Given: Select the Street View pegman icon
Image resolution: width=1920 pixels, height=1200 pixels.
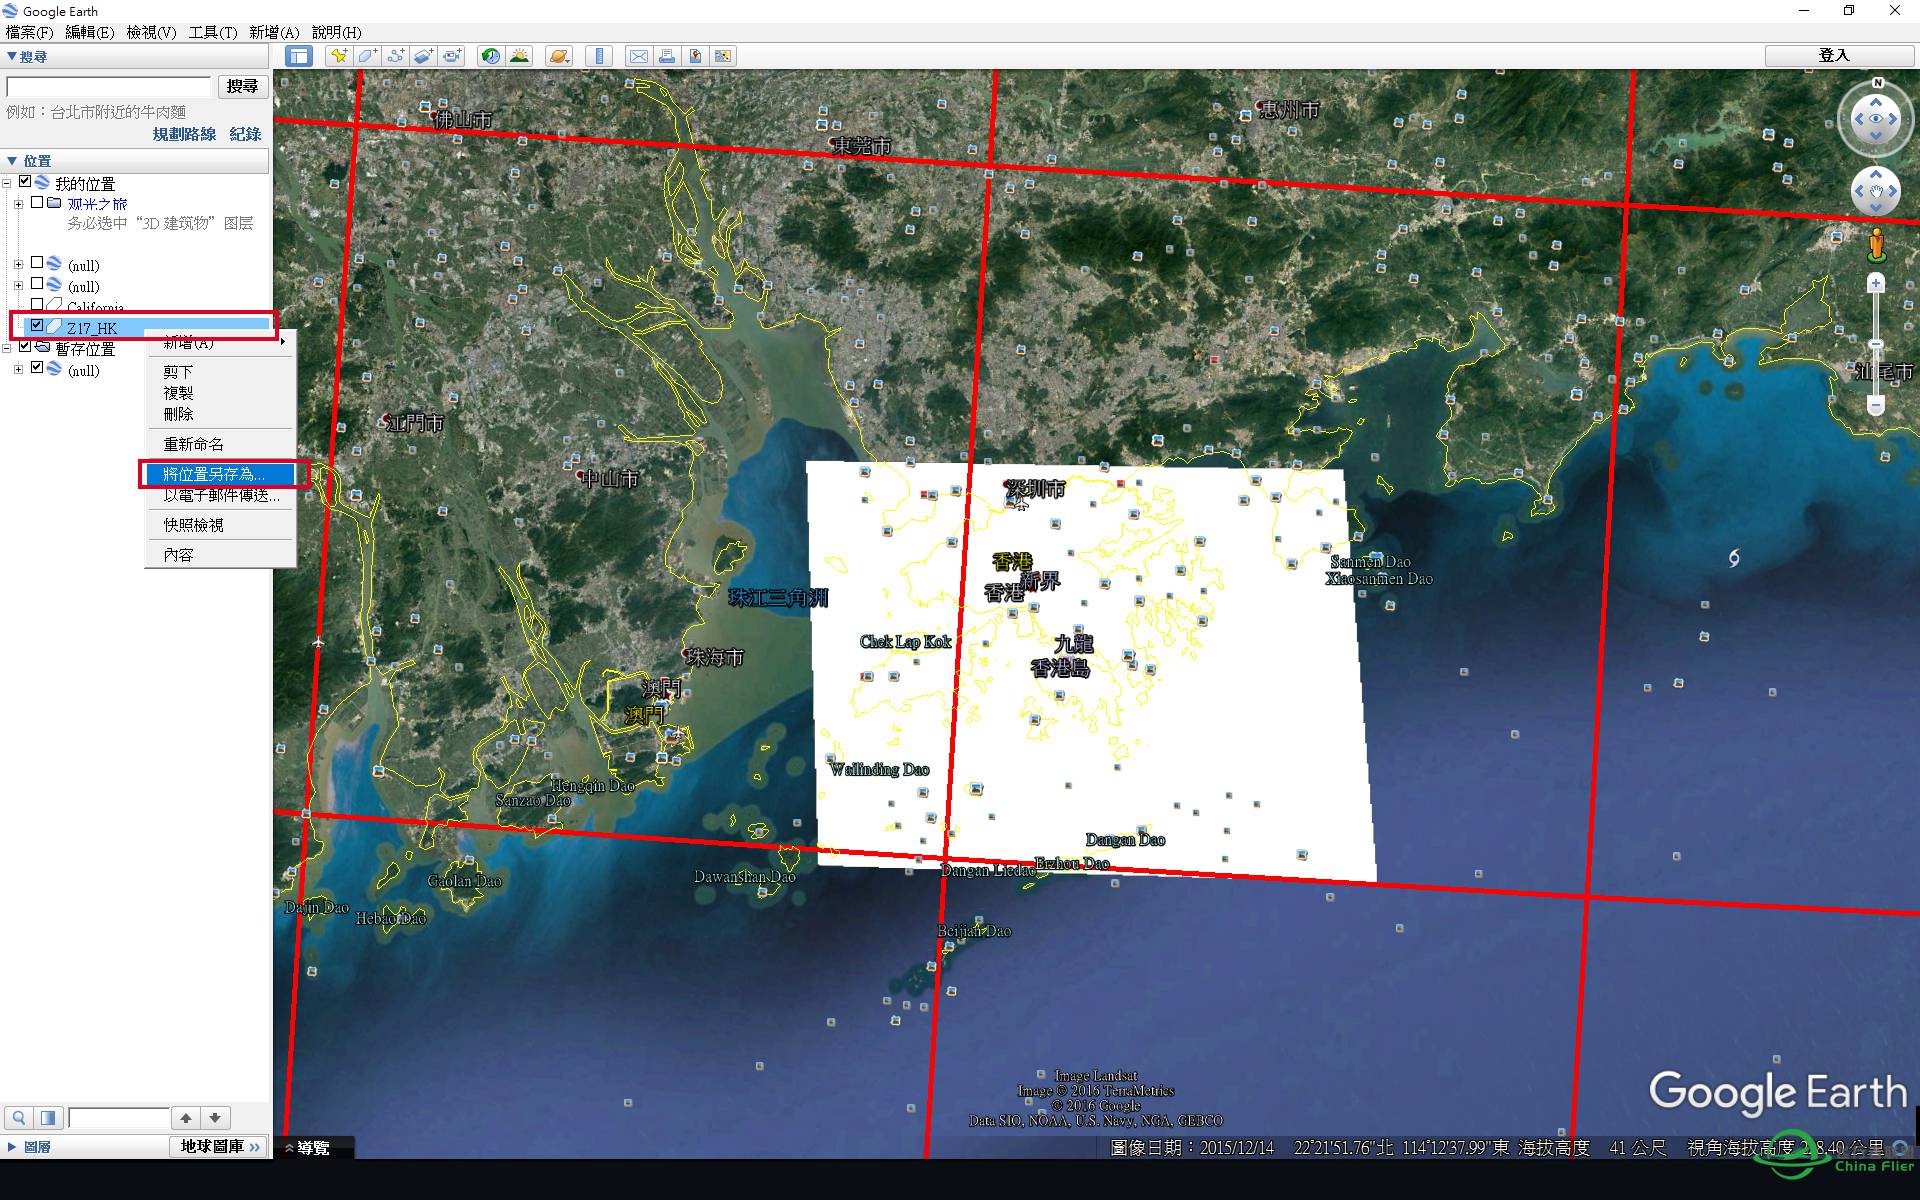Looking at the screenshot, I should (x=1876, y=245).
